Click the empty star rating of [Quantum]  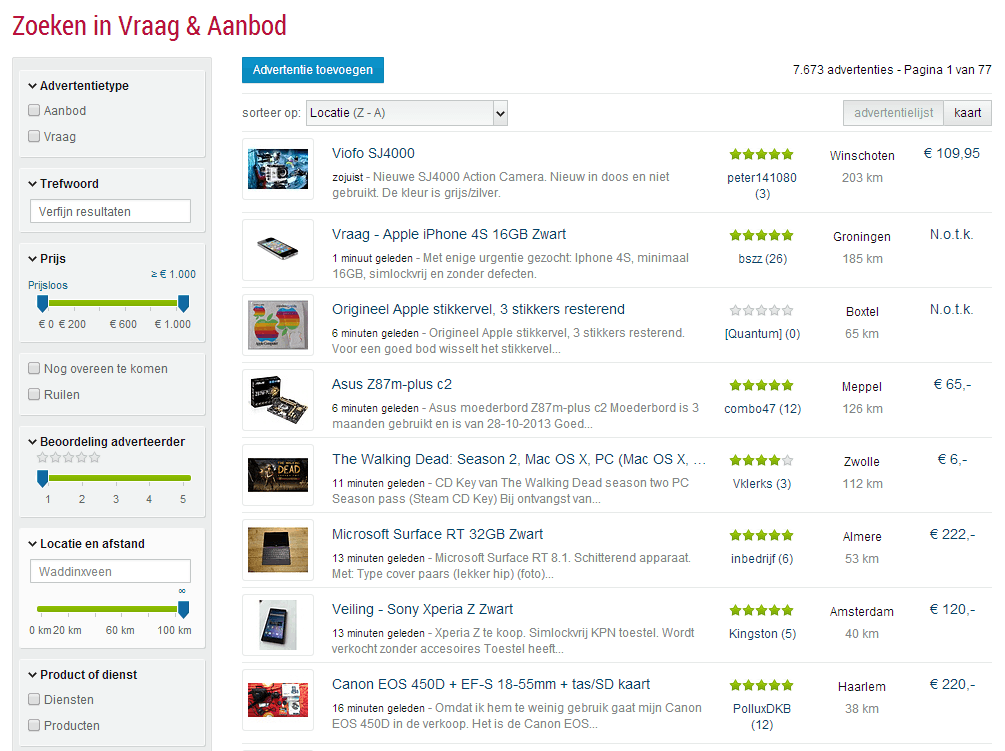[761, 310]
